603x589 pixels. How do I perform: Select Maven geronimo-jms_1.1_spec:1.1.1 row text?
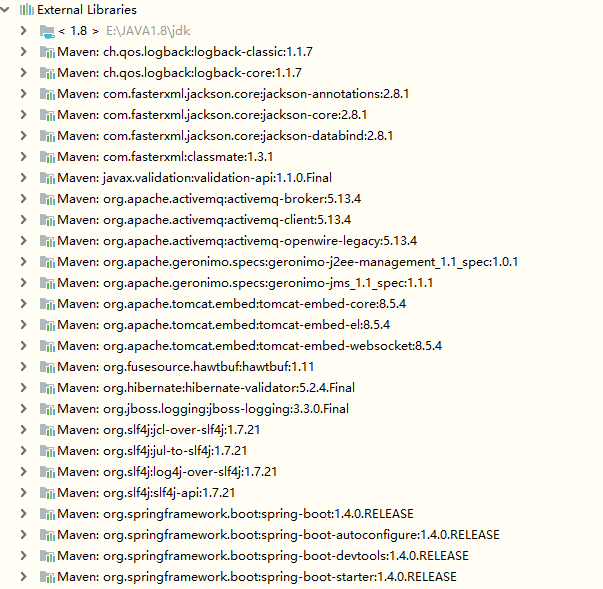click(x=245, y=283)
